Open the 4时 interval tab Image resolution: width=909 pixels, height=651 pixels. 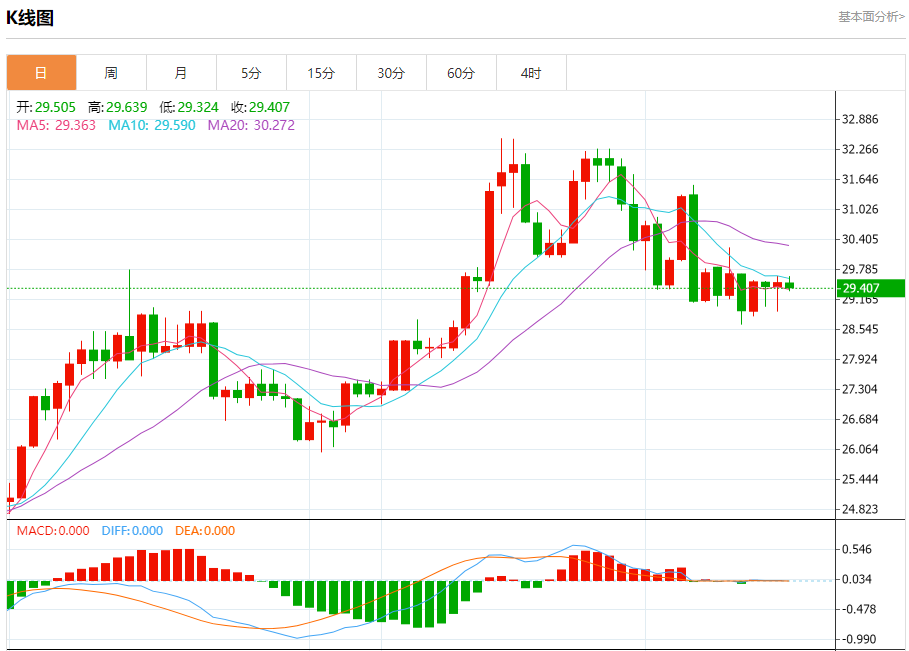pos(532,73)
